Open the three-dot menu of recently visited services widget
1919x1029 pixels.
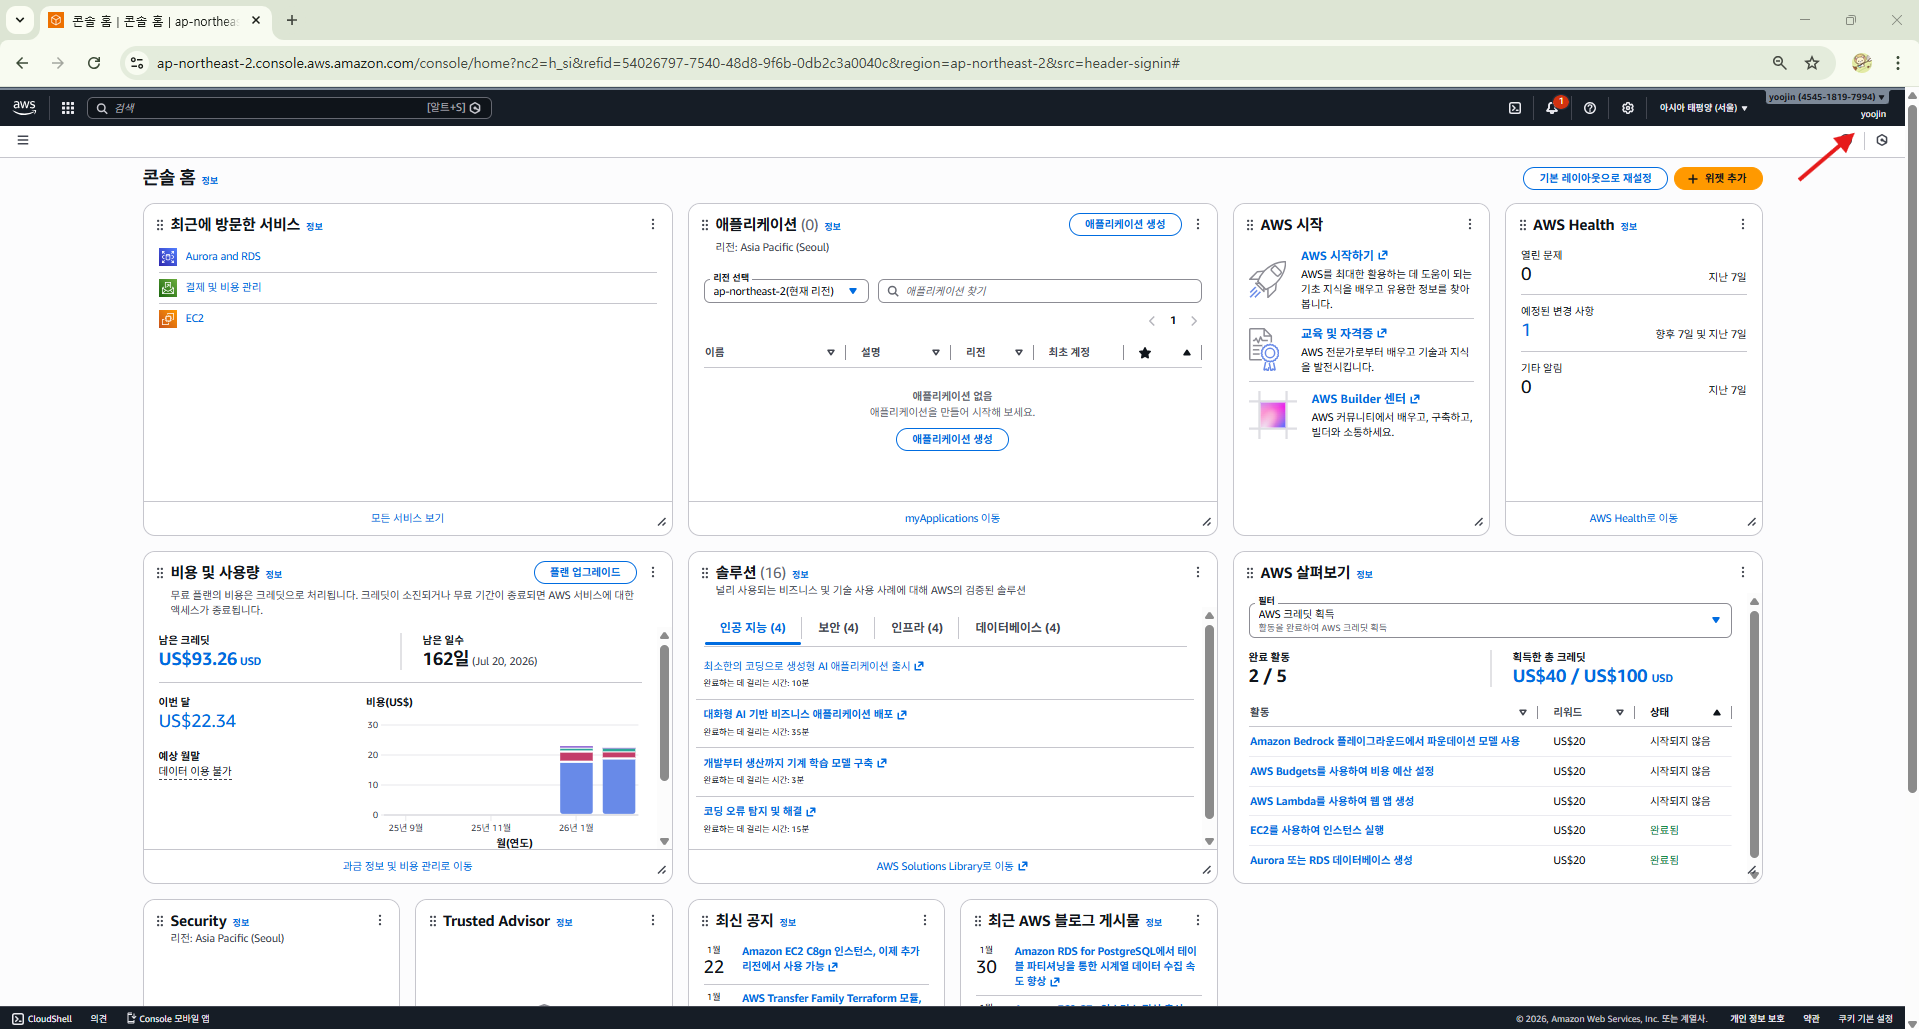pos(653,224)
